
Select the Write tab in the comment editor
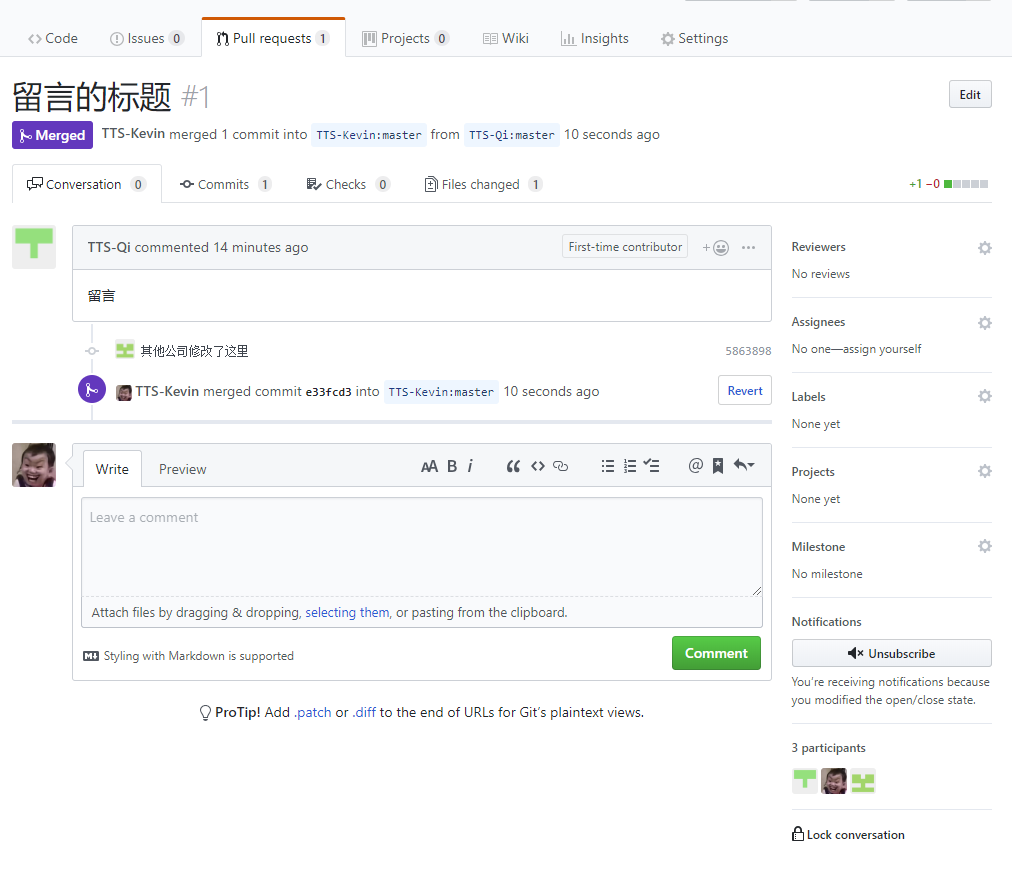tap(112, 469)
